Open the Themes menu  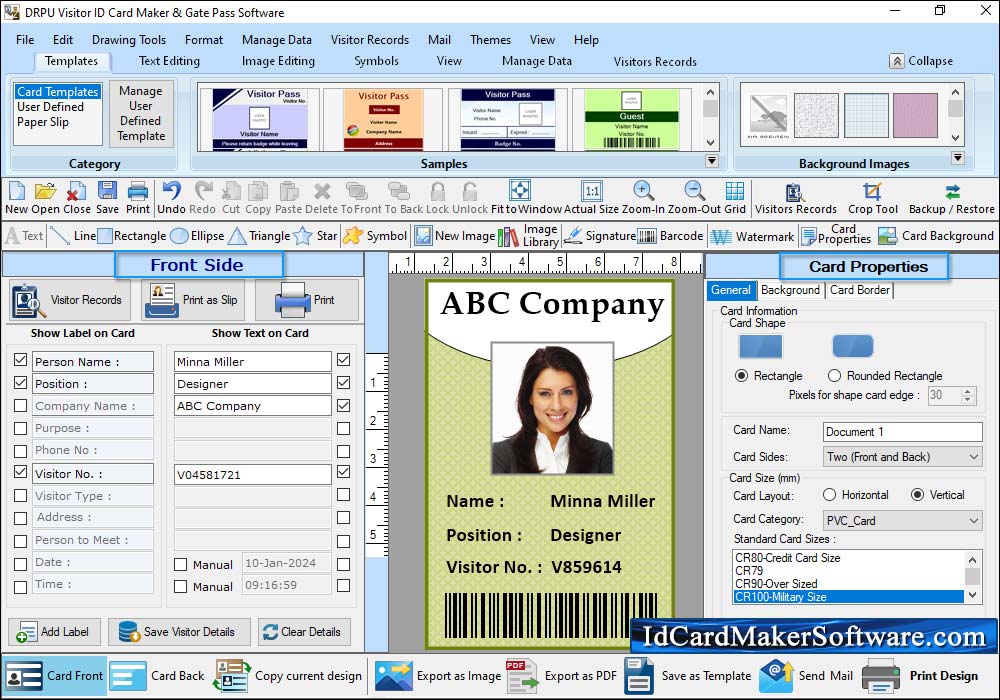pos(490,40)
